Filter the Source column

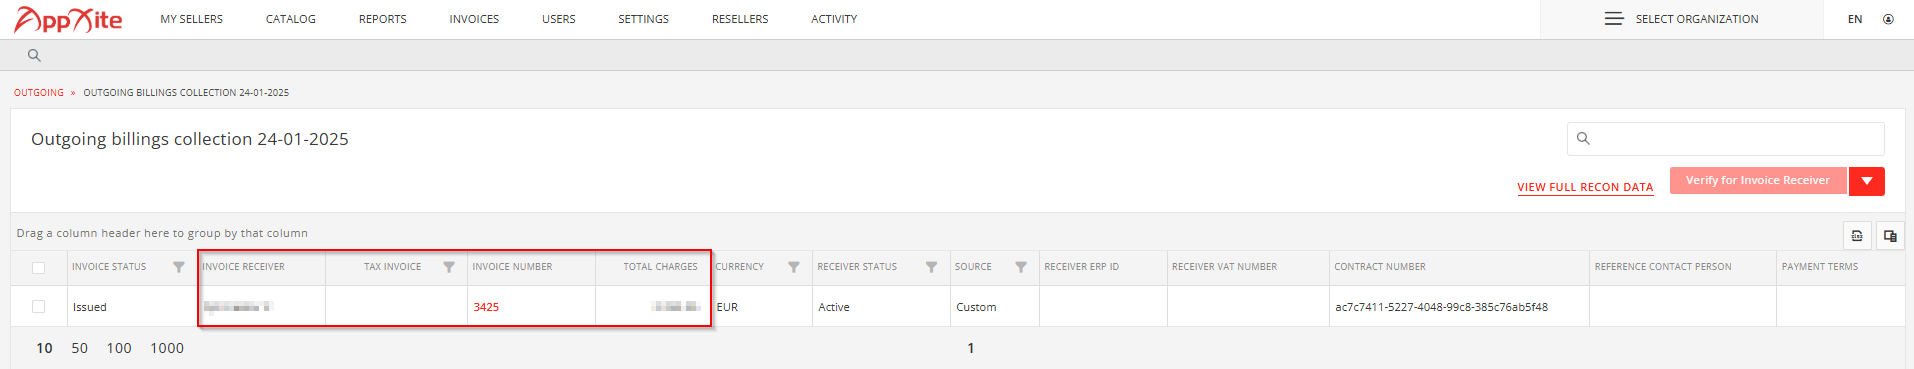tap(1021, 267)
